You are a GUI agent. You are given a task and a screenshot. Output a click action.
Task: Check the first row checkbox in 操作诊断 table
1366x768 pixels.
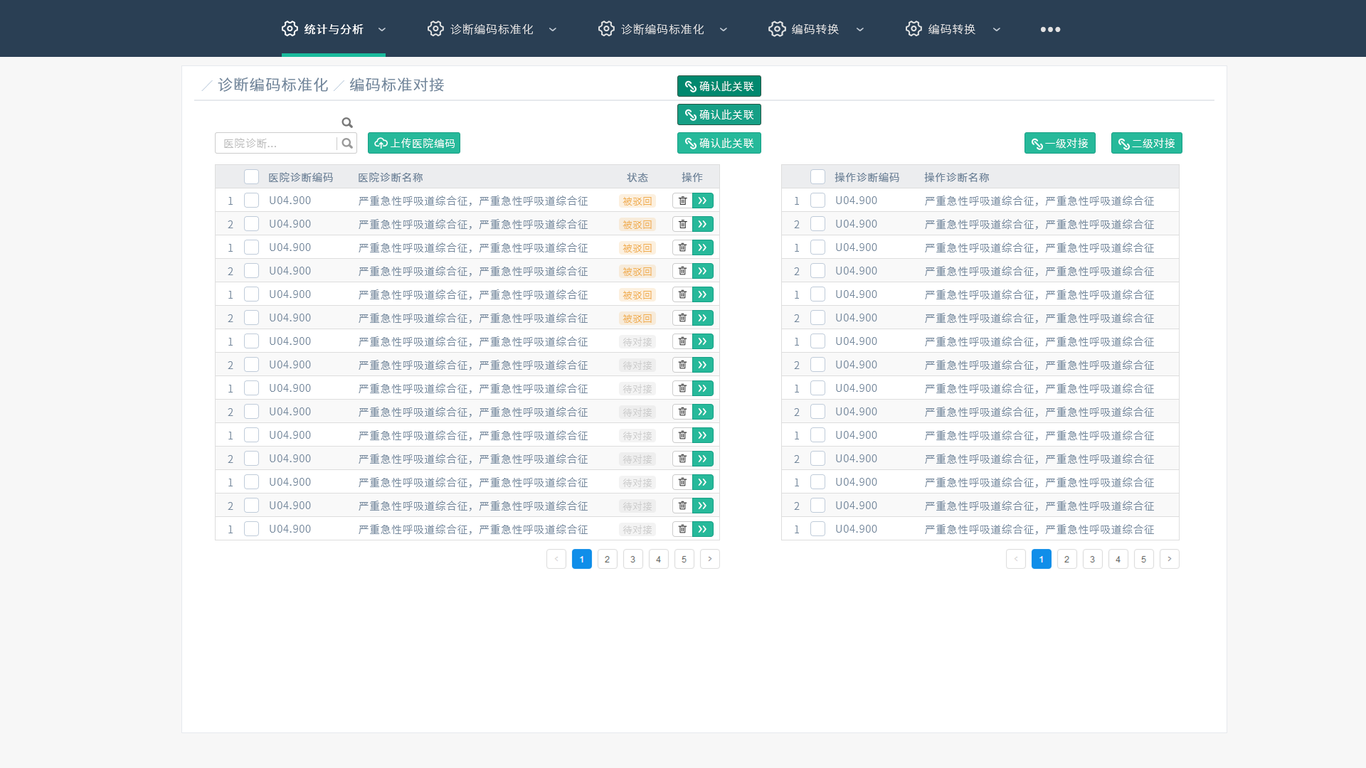(817, 200)
